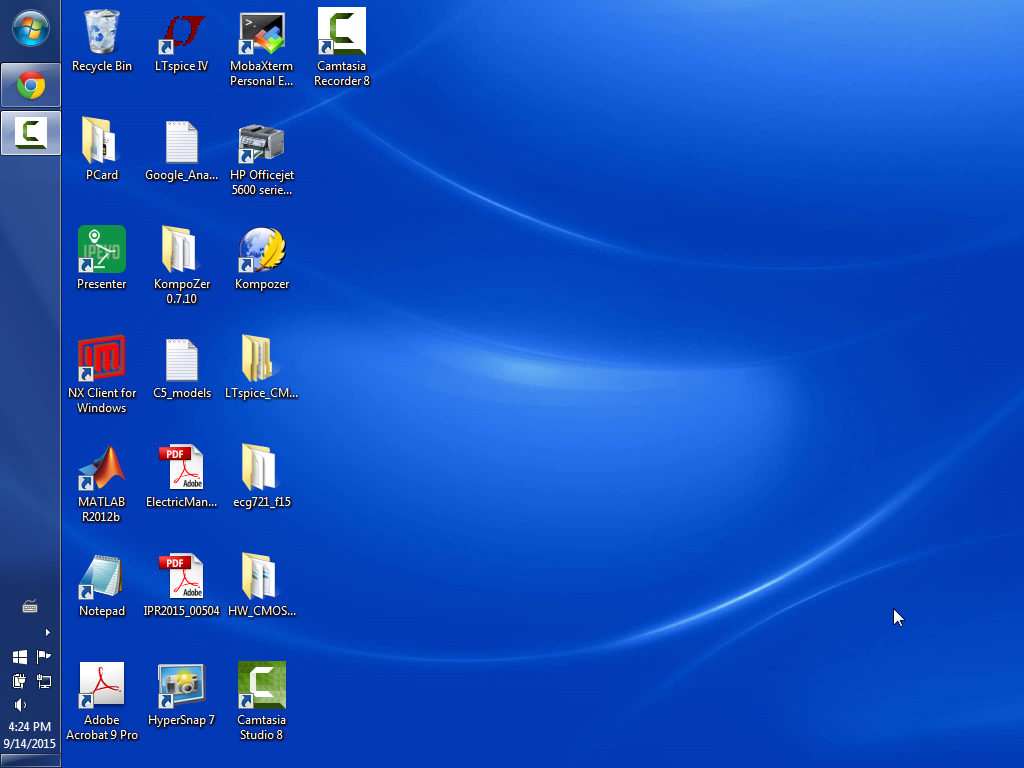Open the Windows Start menu orb

(x=30, y=29)
